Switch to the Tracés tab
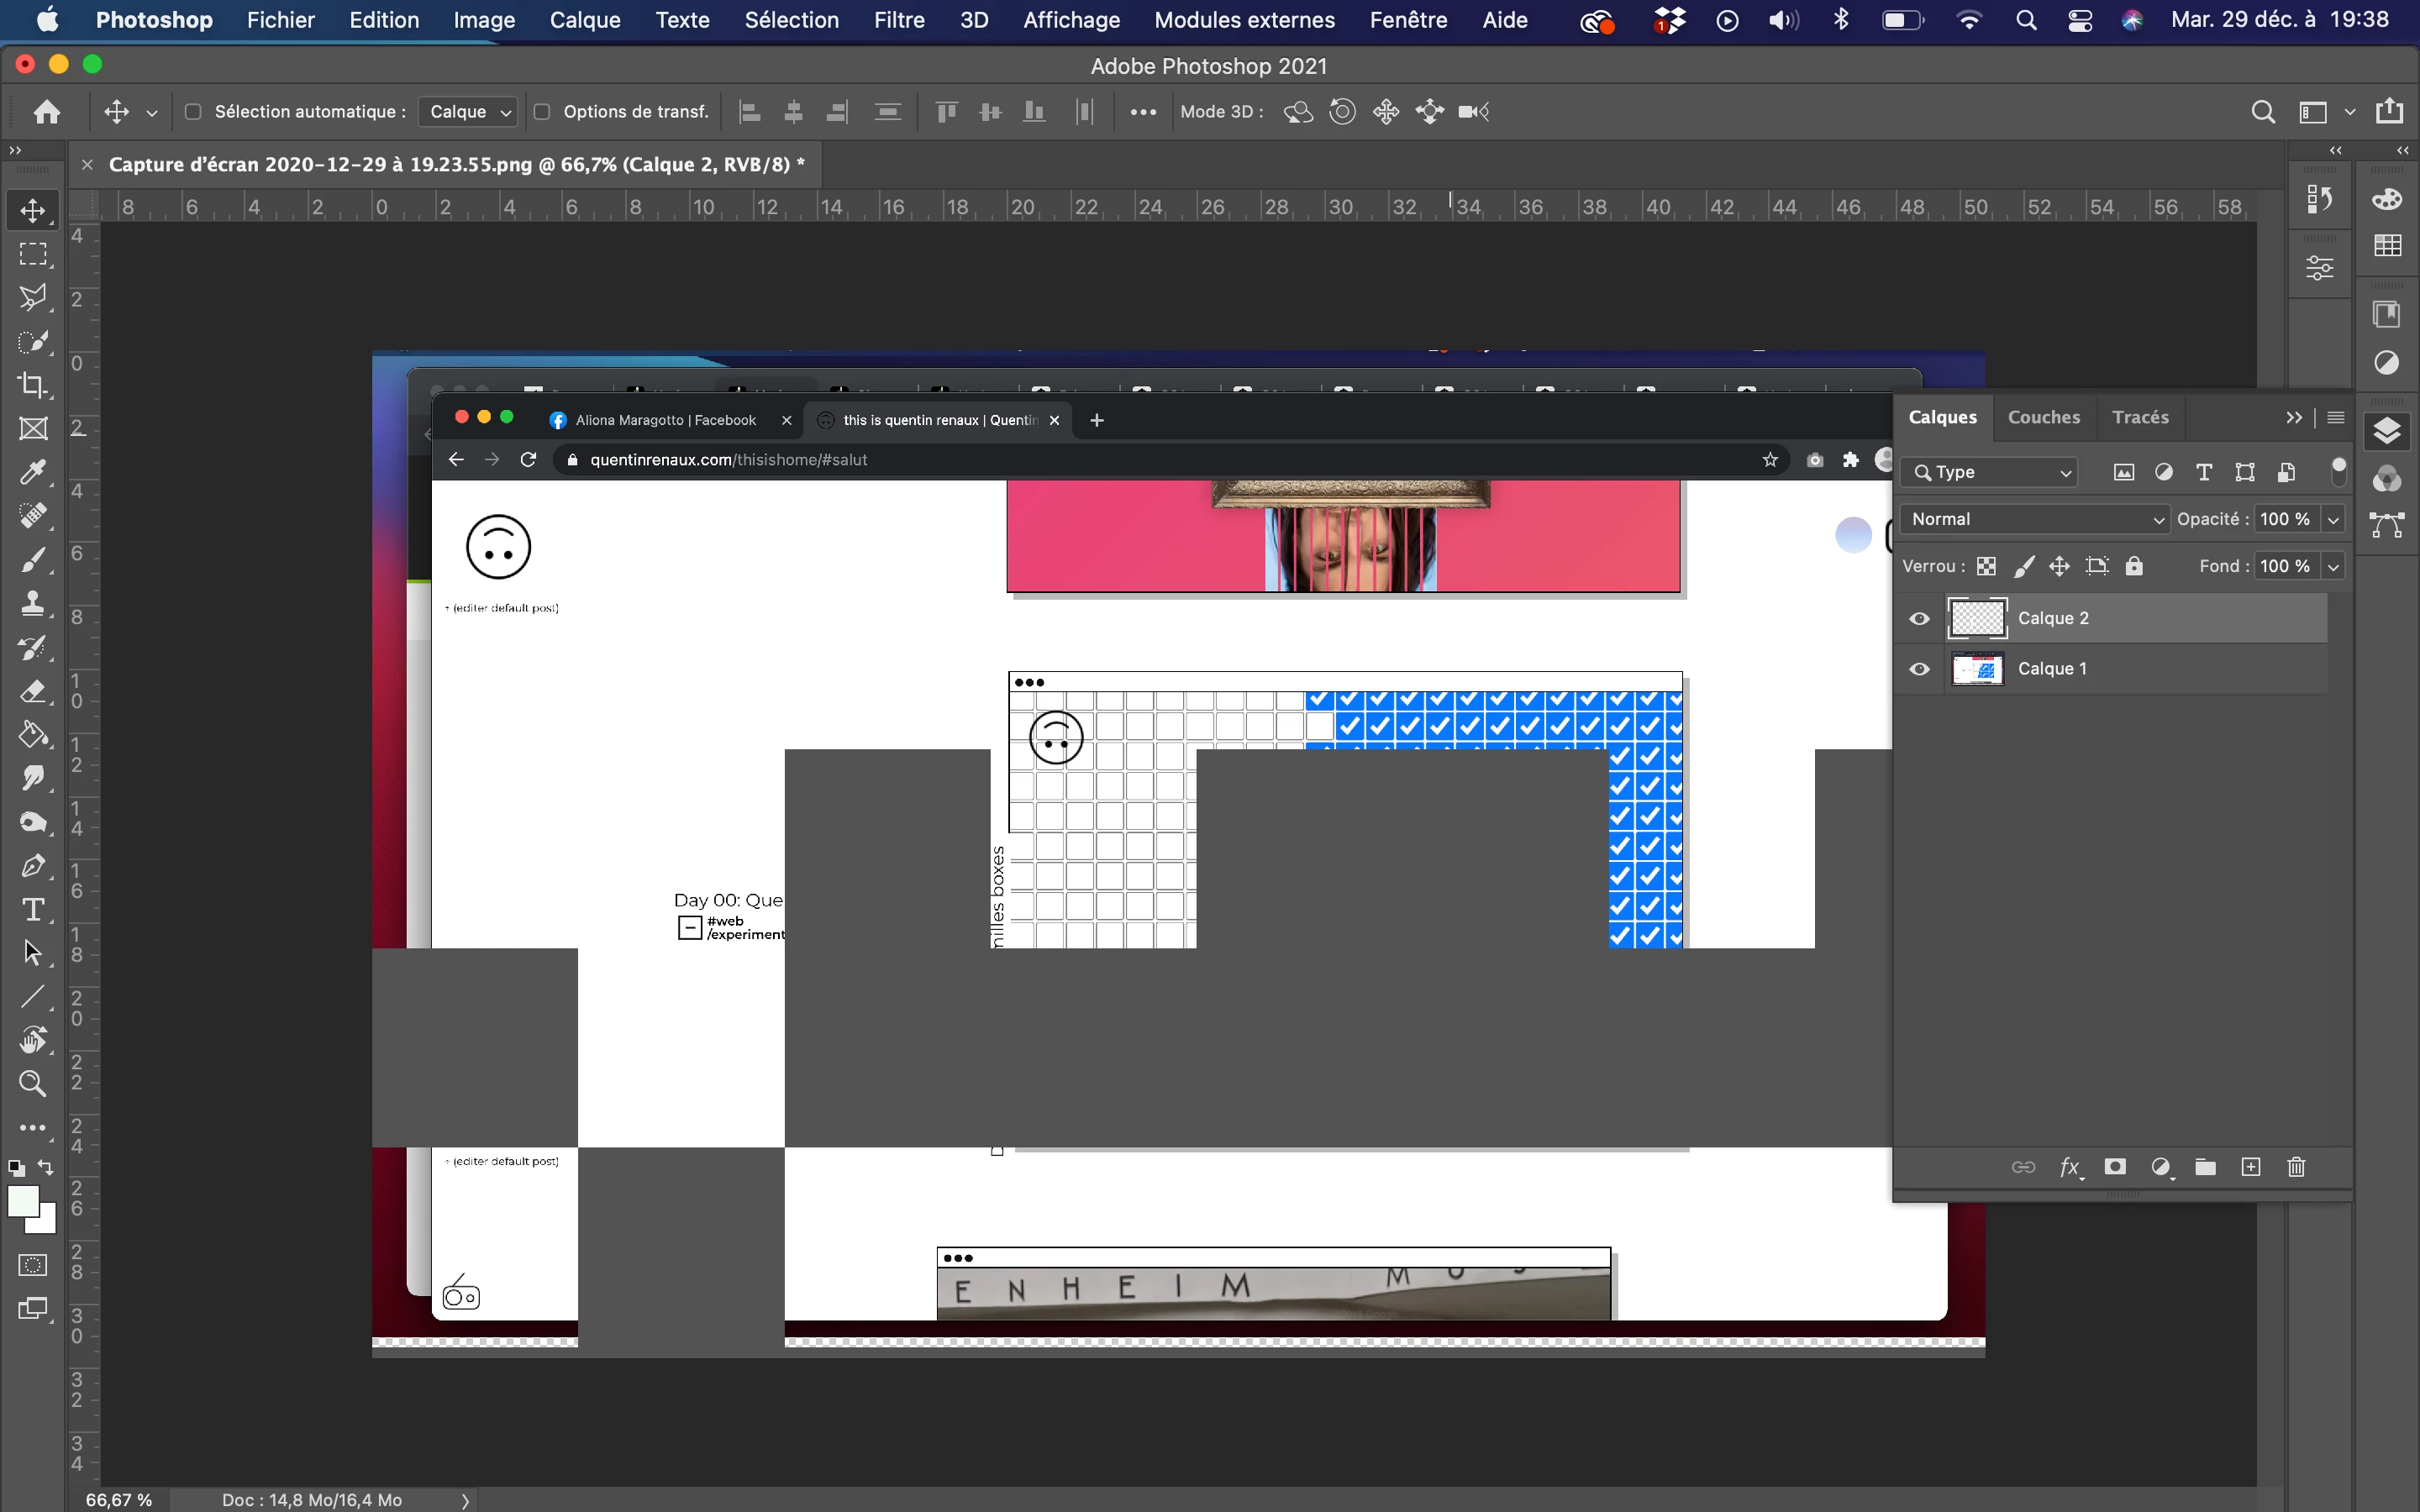The image size is (2420, 1512). tap(2140, 417)
